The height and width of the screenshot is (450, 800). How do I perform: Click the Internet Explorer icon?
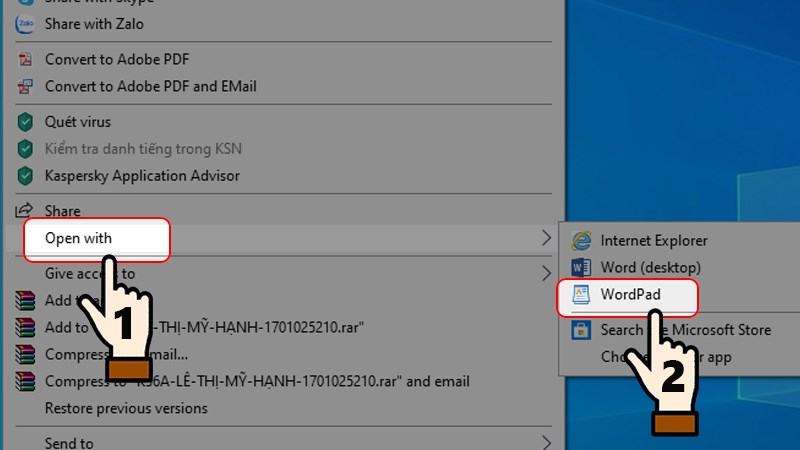581,240
